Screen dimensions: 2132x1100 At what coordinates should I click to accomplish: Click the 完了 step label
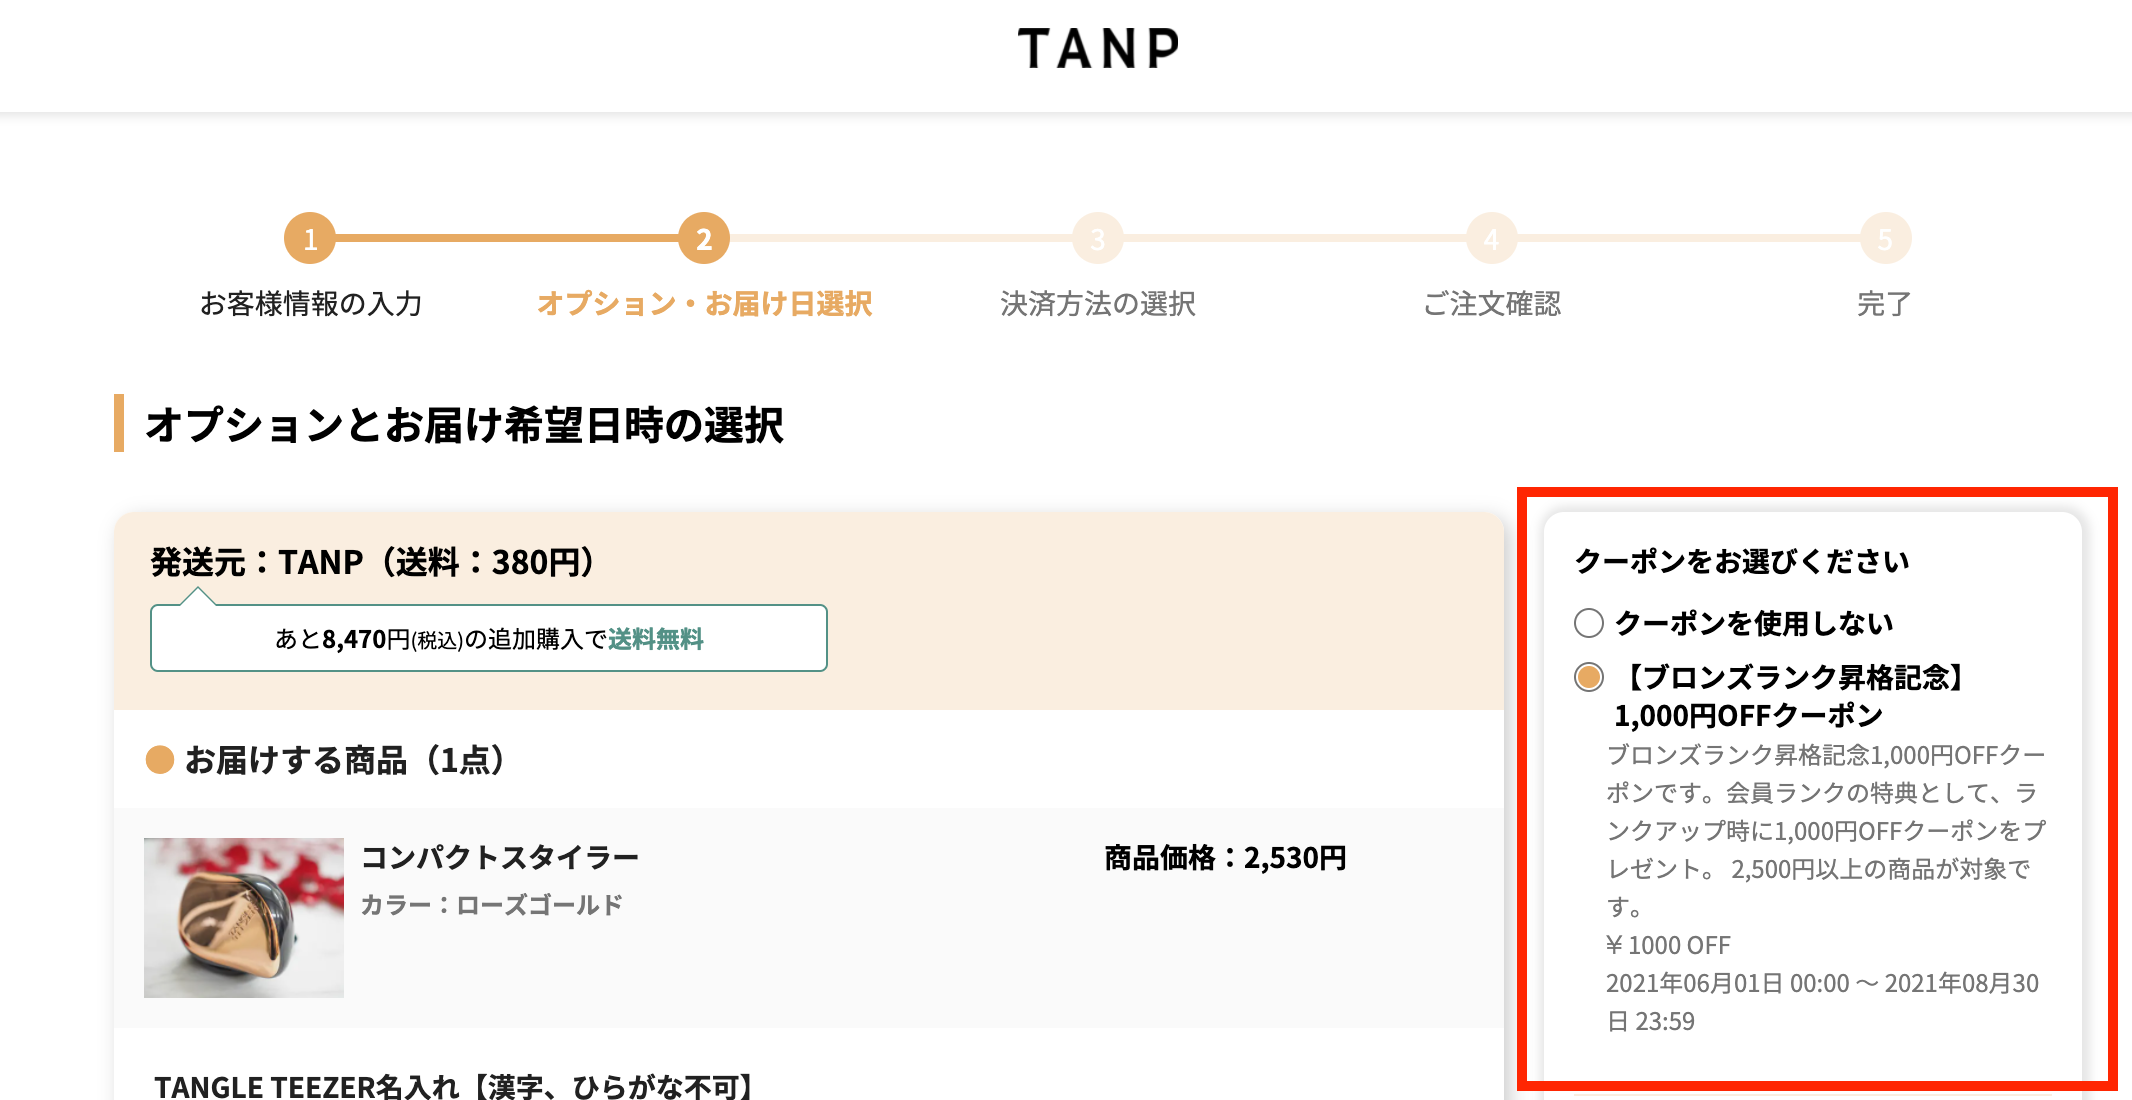(1884, 304)
